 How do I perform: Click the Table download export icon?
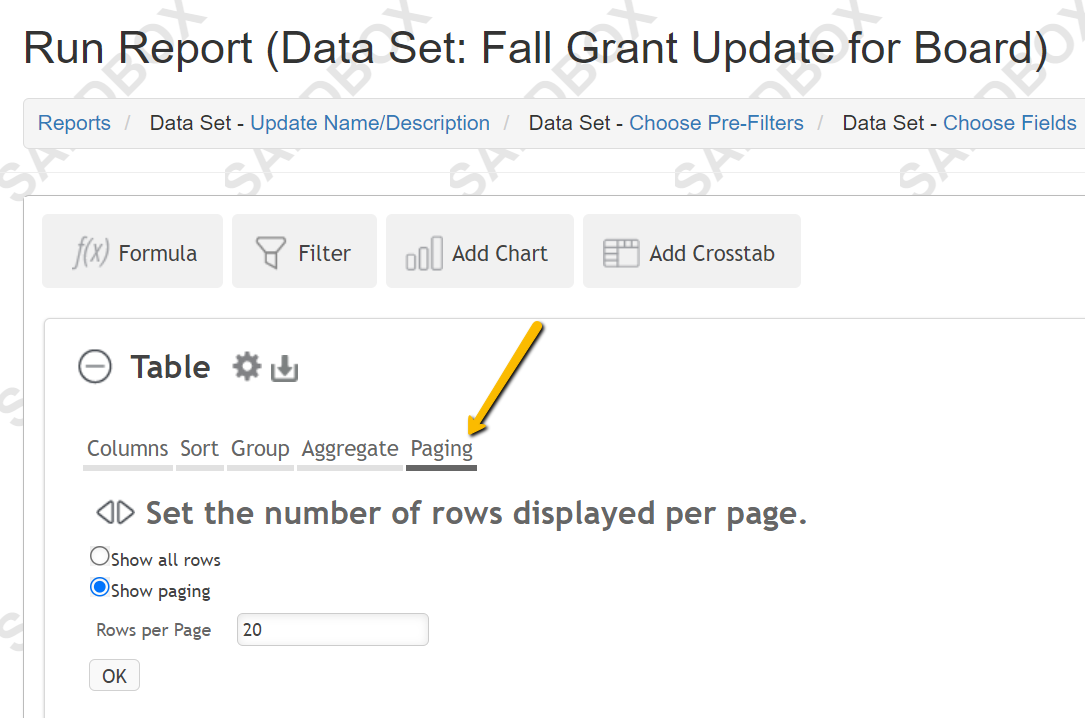284,368
